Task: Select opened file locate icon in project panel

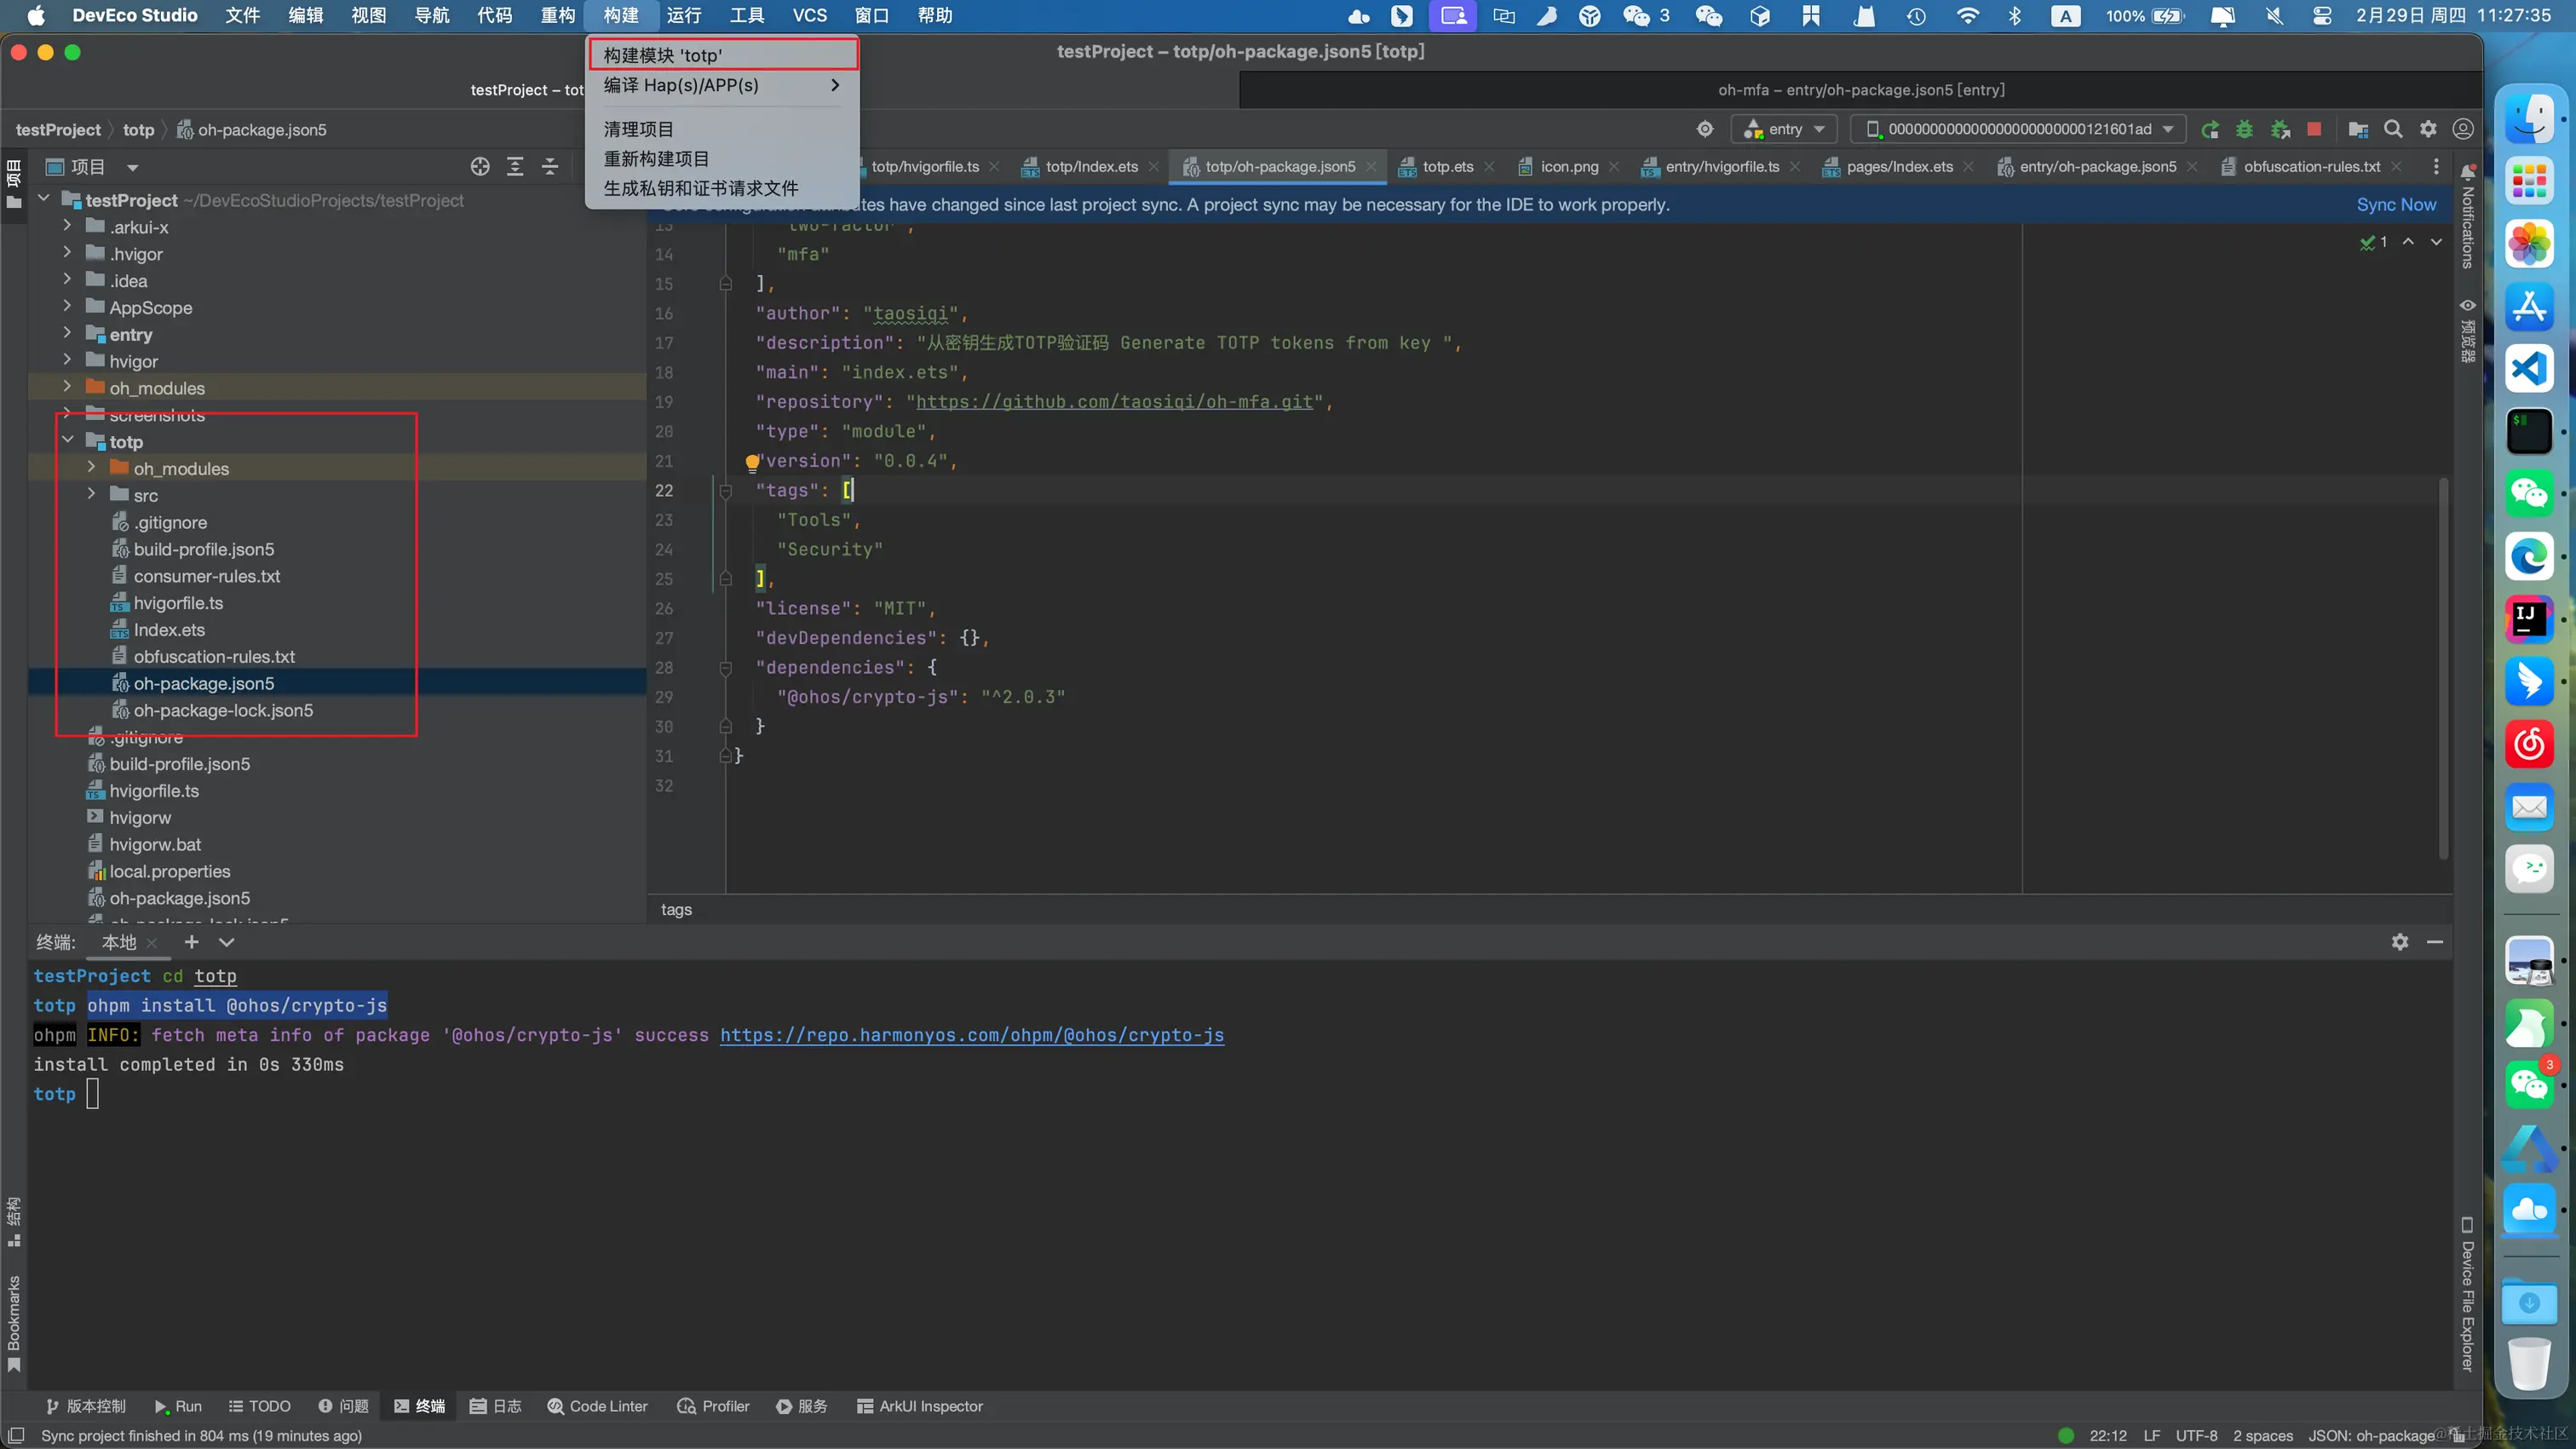Action: pyautogui.click(x=480, y=167)
